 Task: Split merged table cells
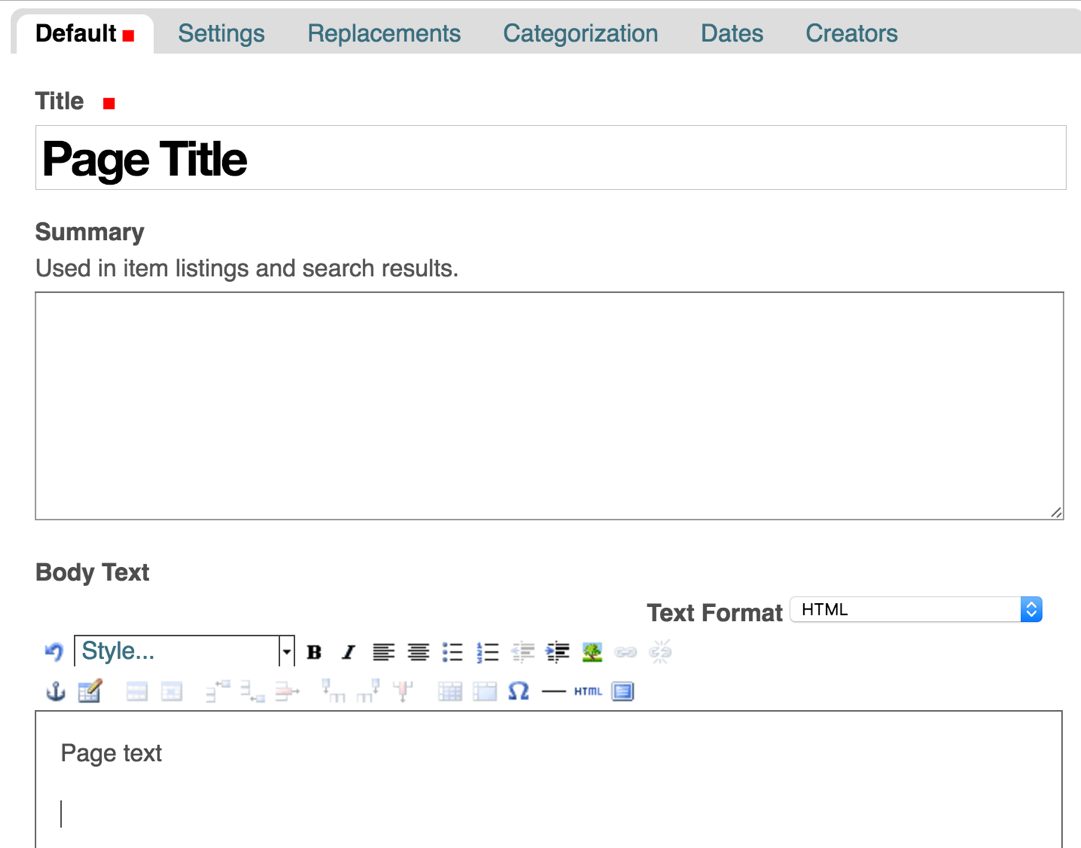point(449,691)
